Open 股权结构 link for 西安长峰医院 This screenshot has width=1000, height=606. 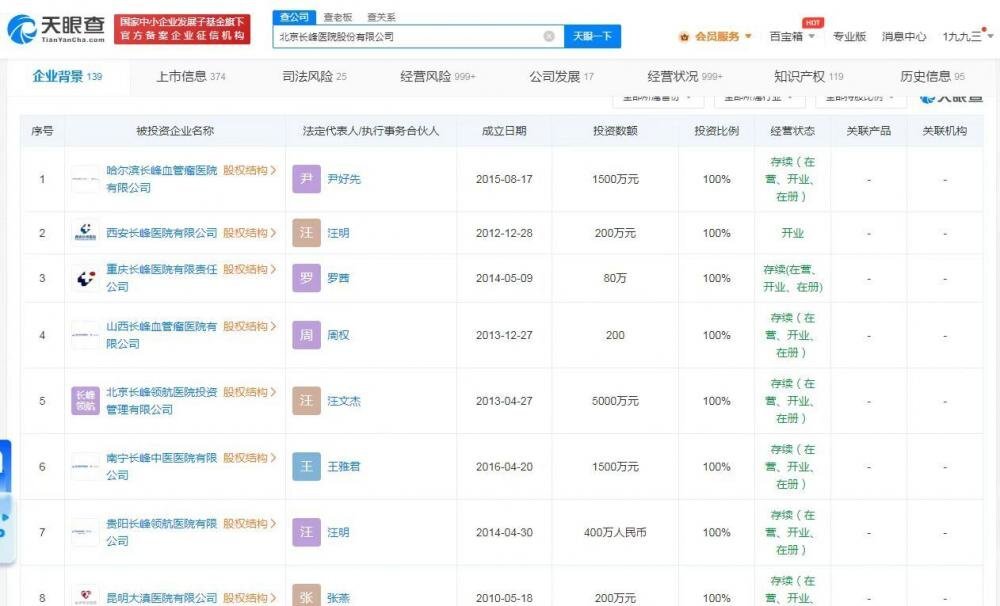tap(249, 233)
